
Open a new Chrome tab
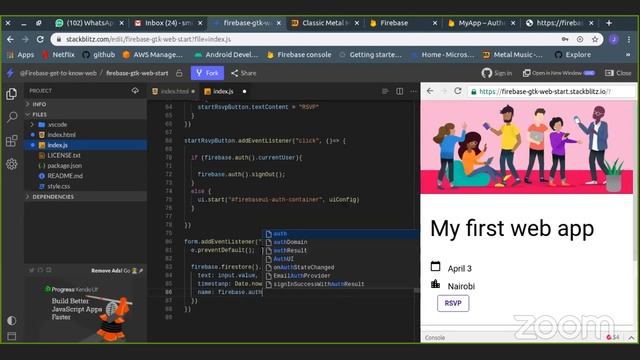[x=609, y=23]
